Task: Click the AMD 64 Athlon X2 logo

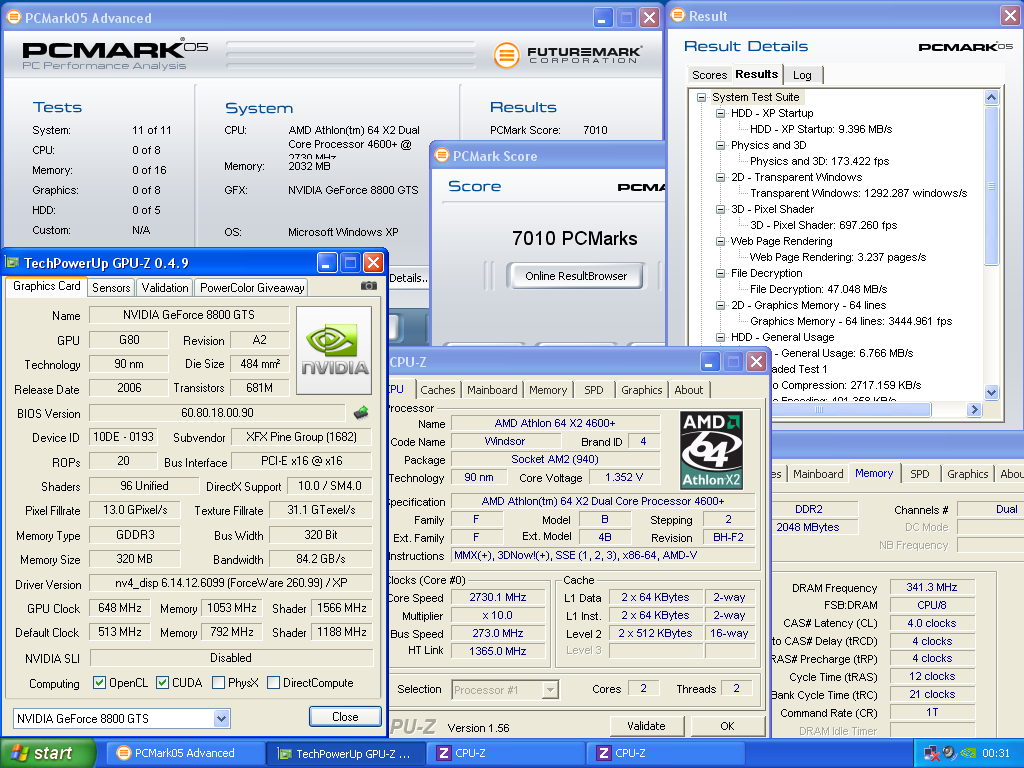Action: (x=711, y=450)
